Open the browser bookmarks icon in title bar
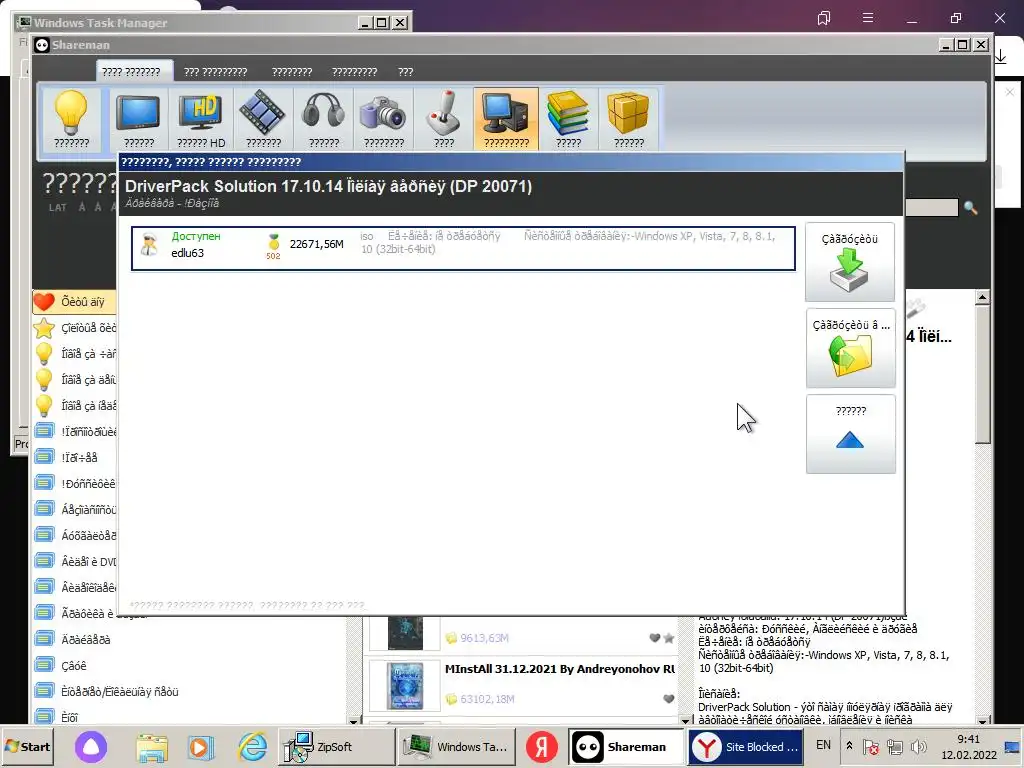This screenshot has height=768, width=1024. click(824, 18)
